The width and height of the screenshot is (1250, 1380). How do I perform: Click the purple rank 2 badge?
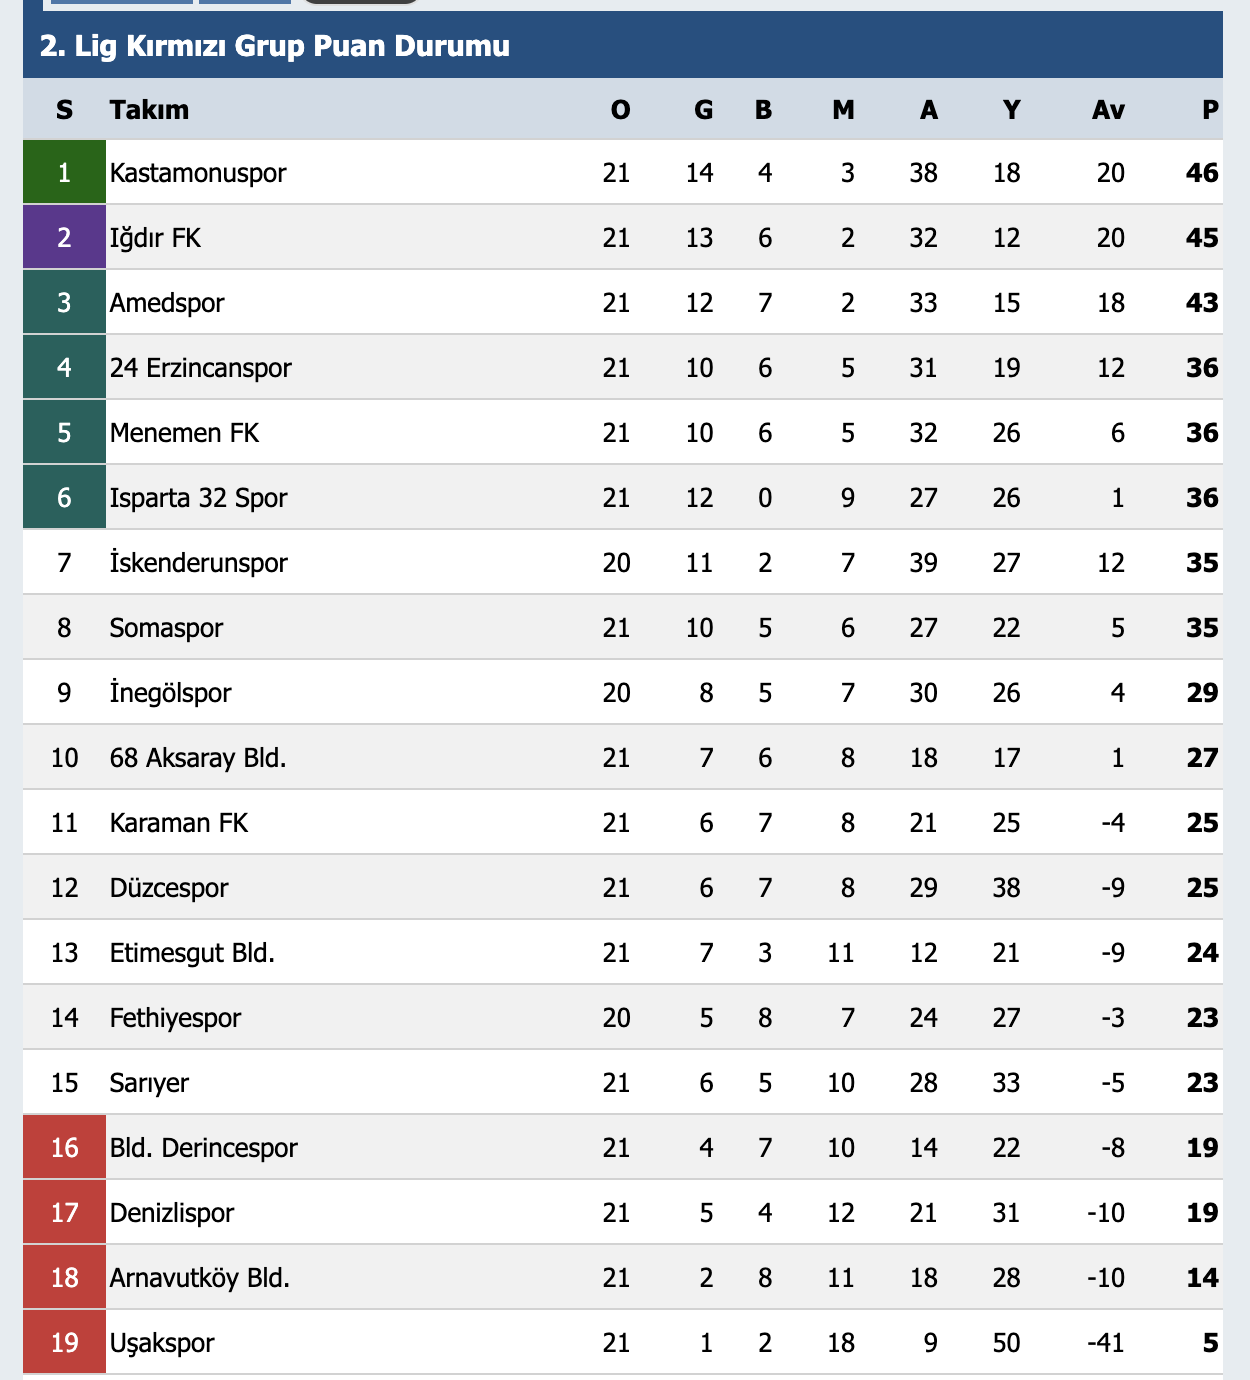click(64, 237)
